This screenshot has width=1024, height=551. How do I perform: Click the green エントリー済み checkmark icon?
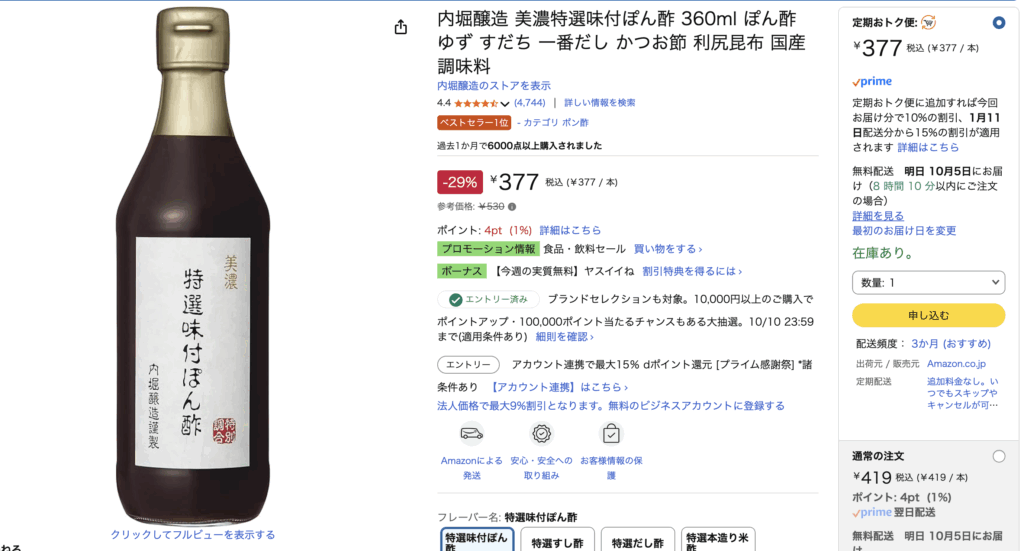(456, 300)
